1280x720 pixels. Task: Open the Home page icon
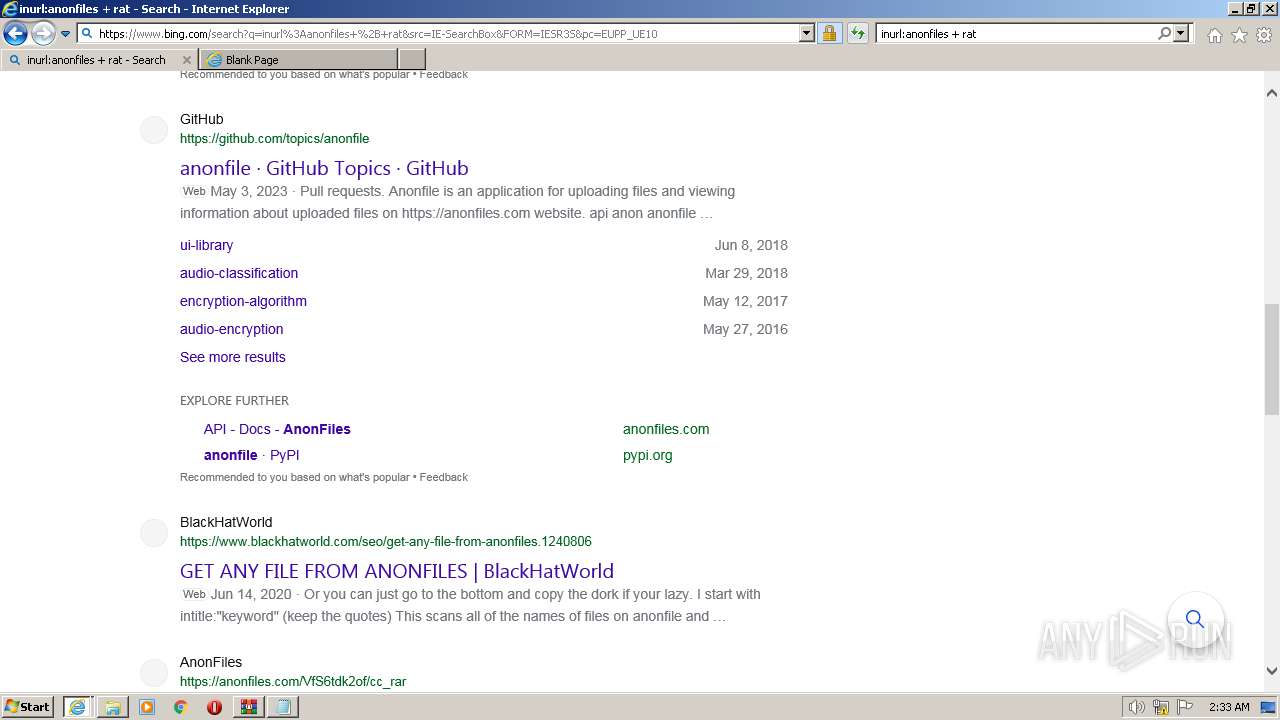tap(1214, 35)
